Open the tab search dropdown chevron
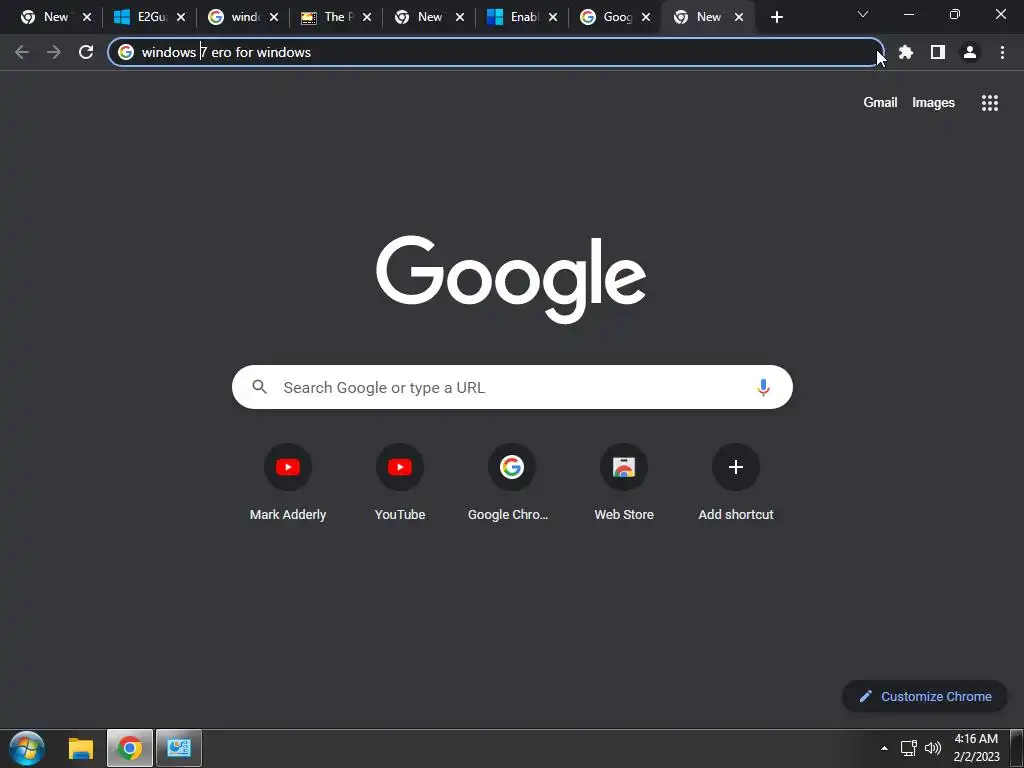The width and height of the screenshot is (1024, 768). point(863,14)
